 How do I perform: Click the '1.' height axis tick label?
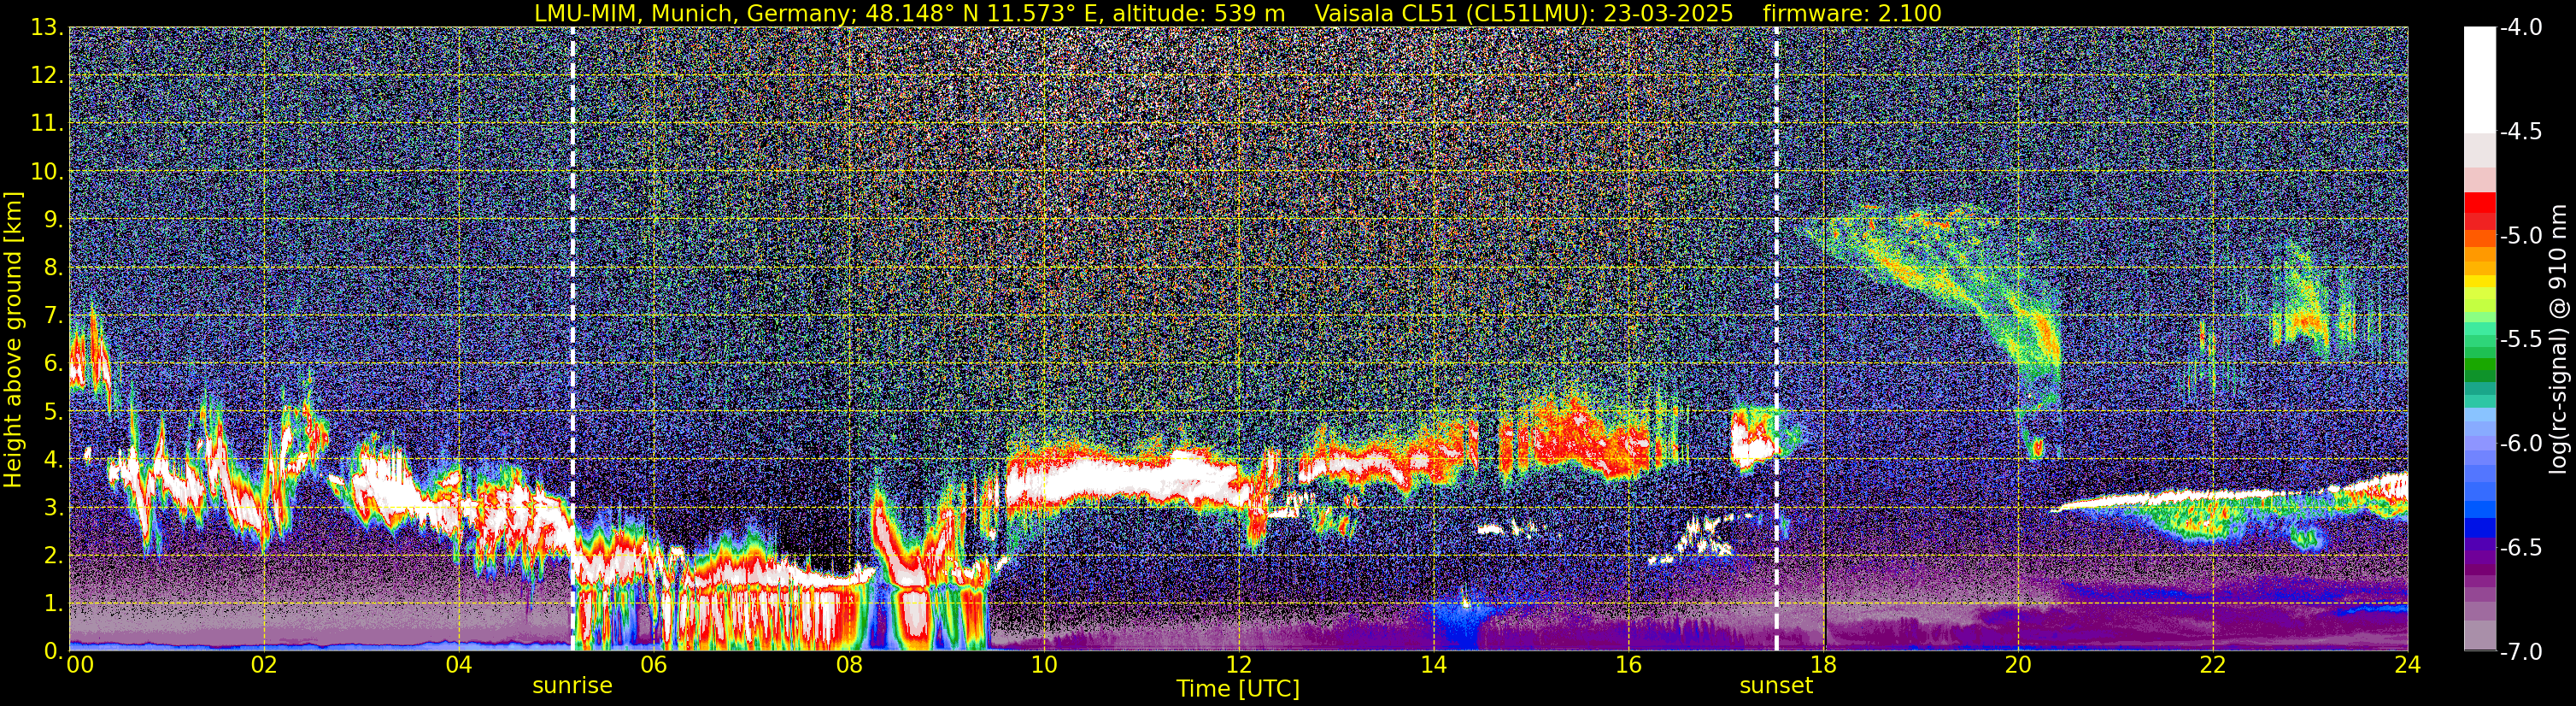coord(54,604)
